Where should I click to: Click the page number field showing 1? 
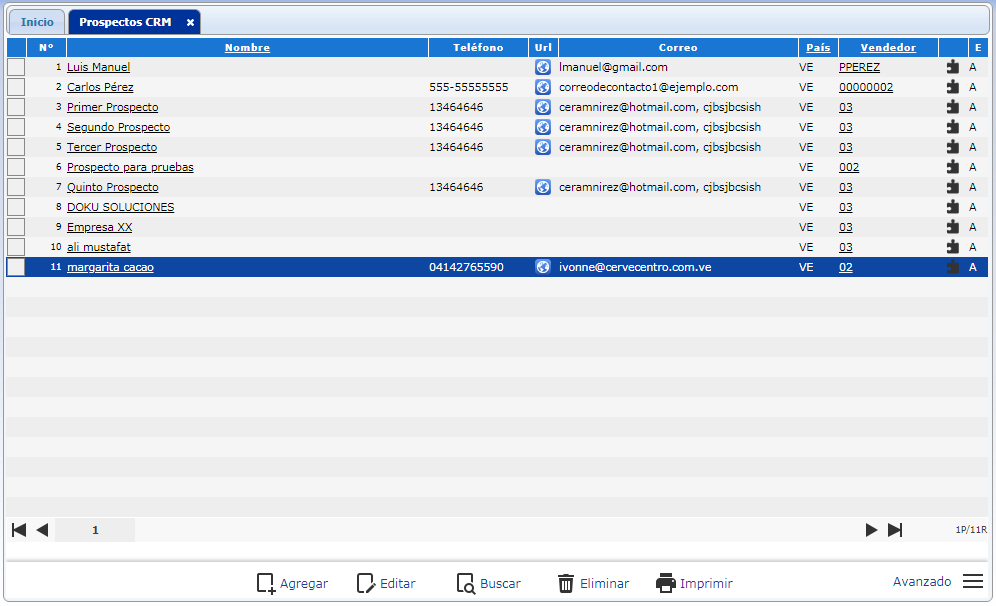tap(95, 530)
